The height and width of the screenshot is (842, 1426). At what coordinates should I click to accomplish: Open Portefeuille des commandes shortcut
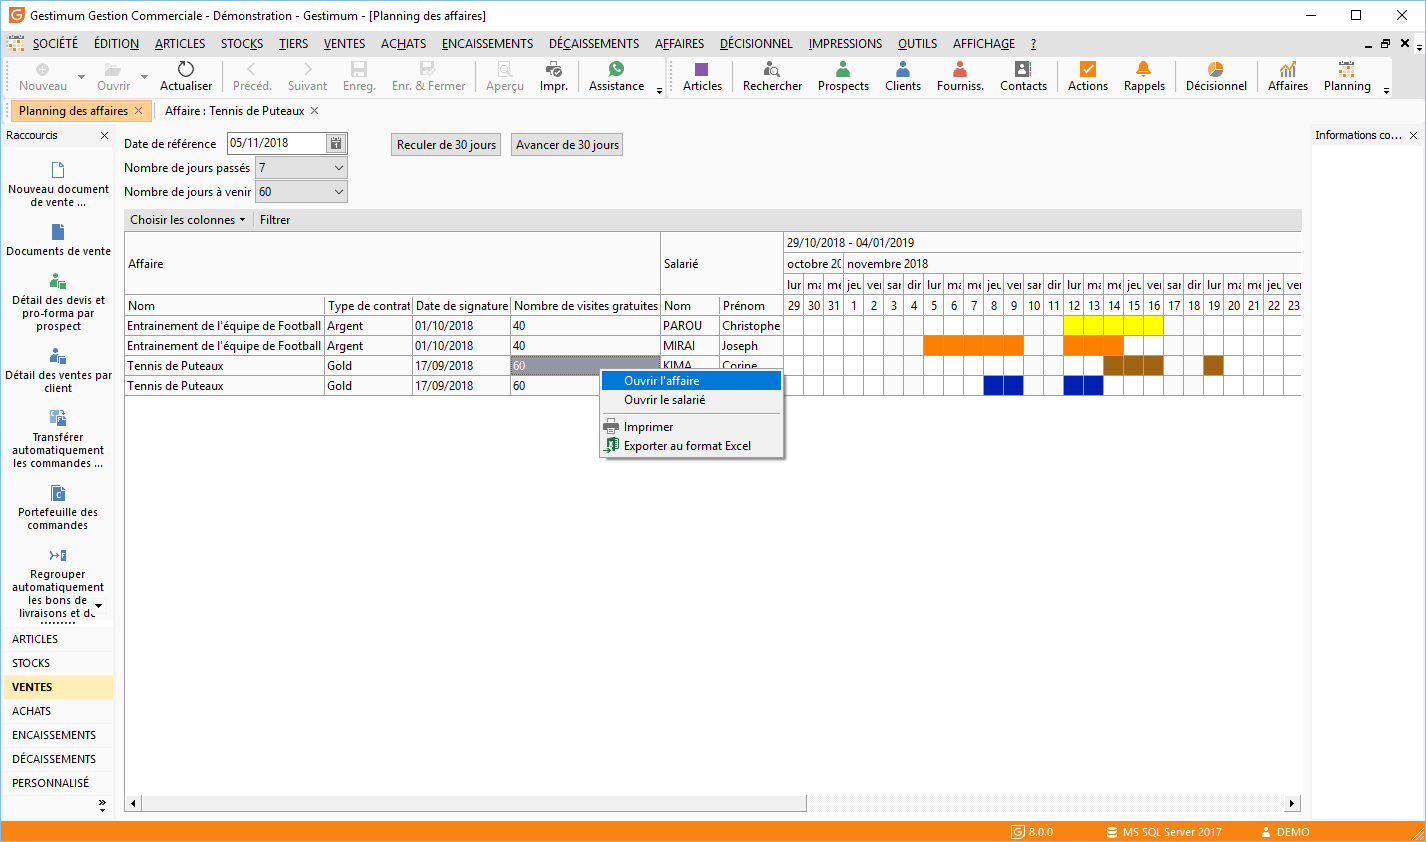tap(58, 507)
